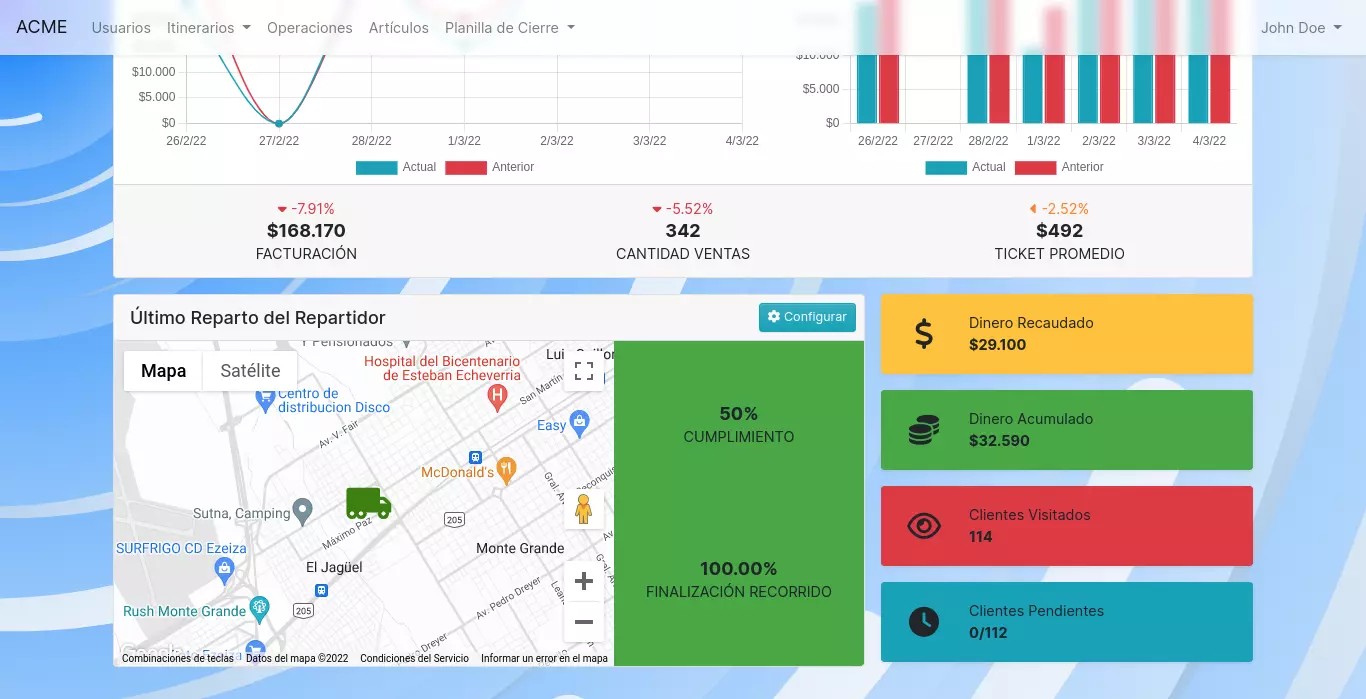Click the Hospital del Bicentenario map marker

point(497,398)
